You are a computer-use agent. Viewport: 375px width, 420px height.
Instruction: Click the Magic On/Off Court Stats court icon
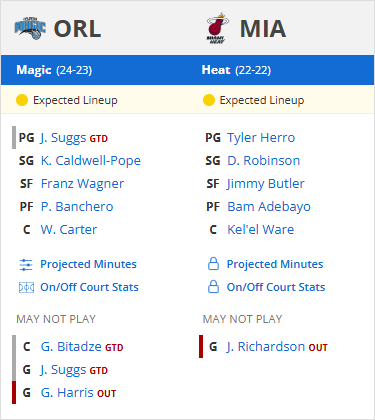click(x=26, y=287)
